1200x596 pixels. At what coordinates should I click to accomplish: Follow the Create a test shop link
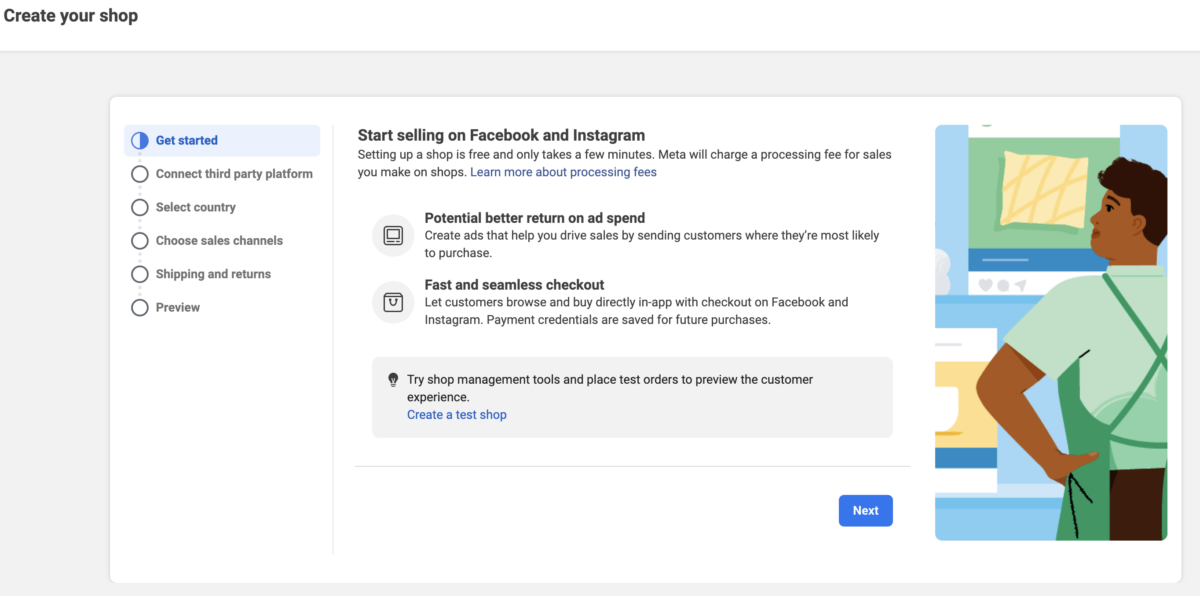[457, 415]
